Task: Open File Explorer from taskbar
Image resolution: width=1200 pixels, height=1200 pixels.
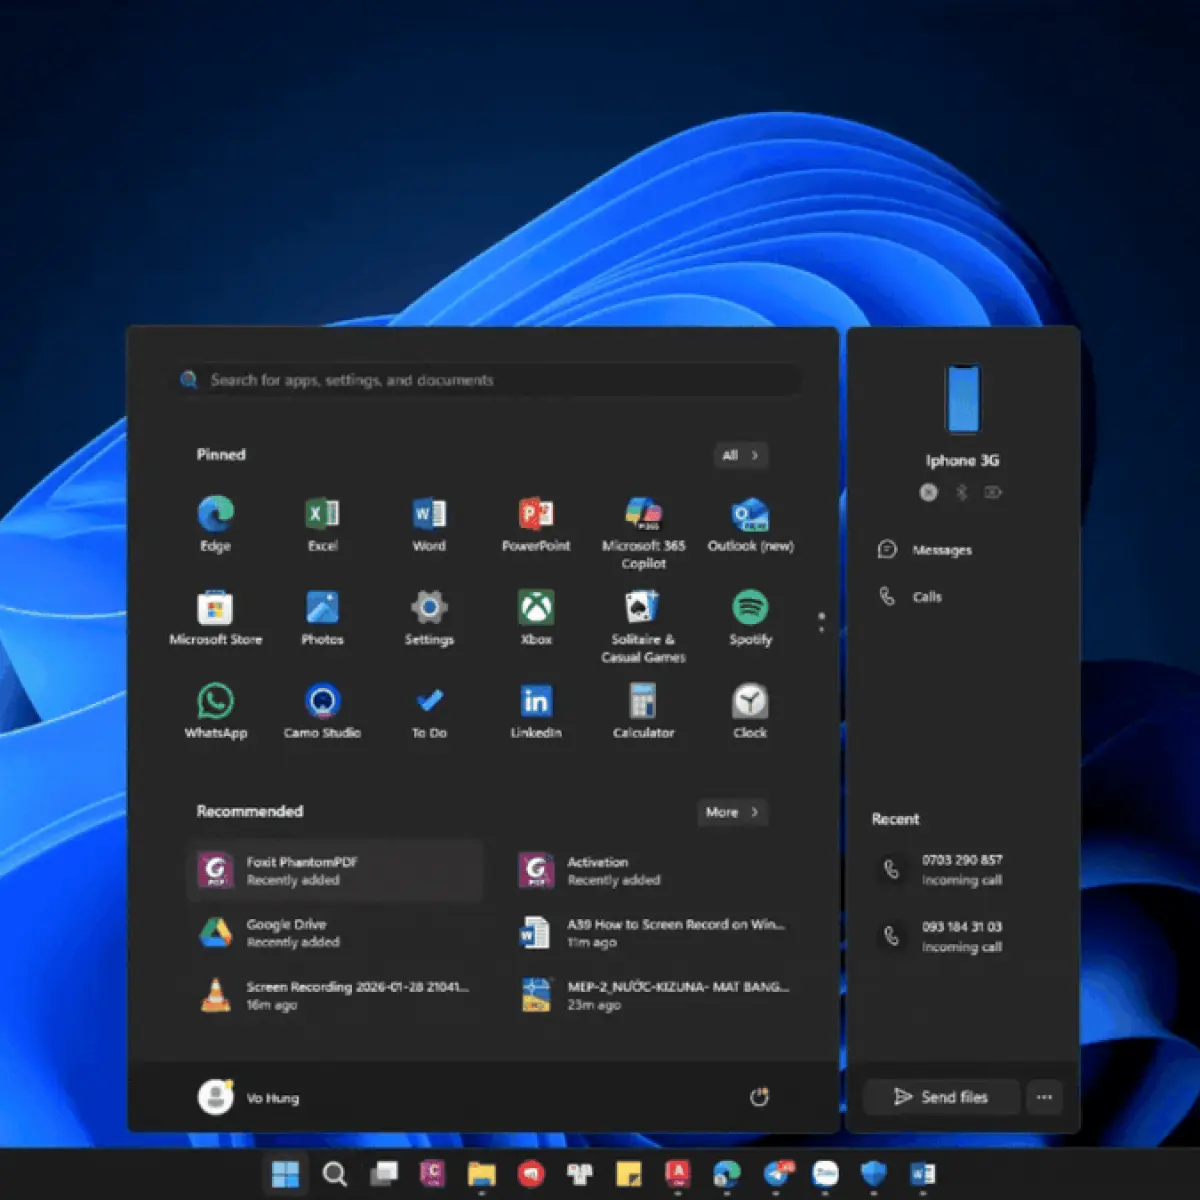Action: tap(481, 1174)
